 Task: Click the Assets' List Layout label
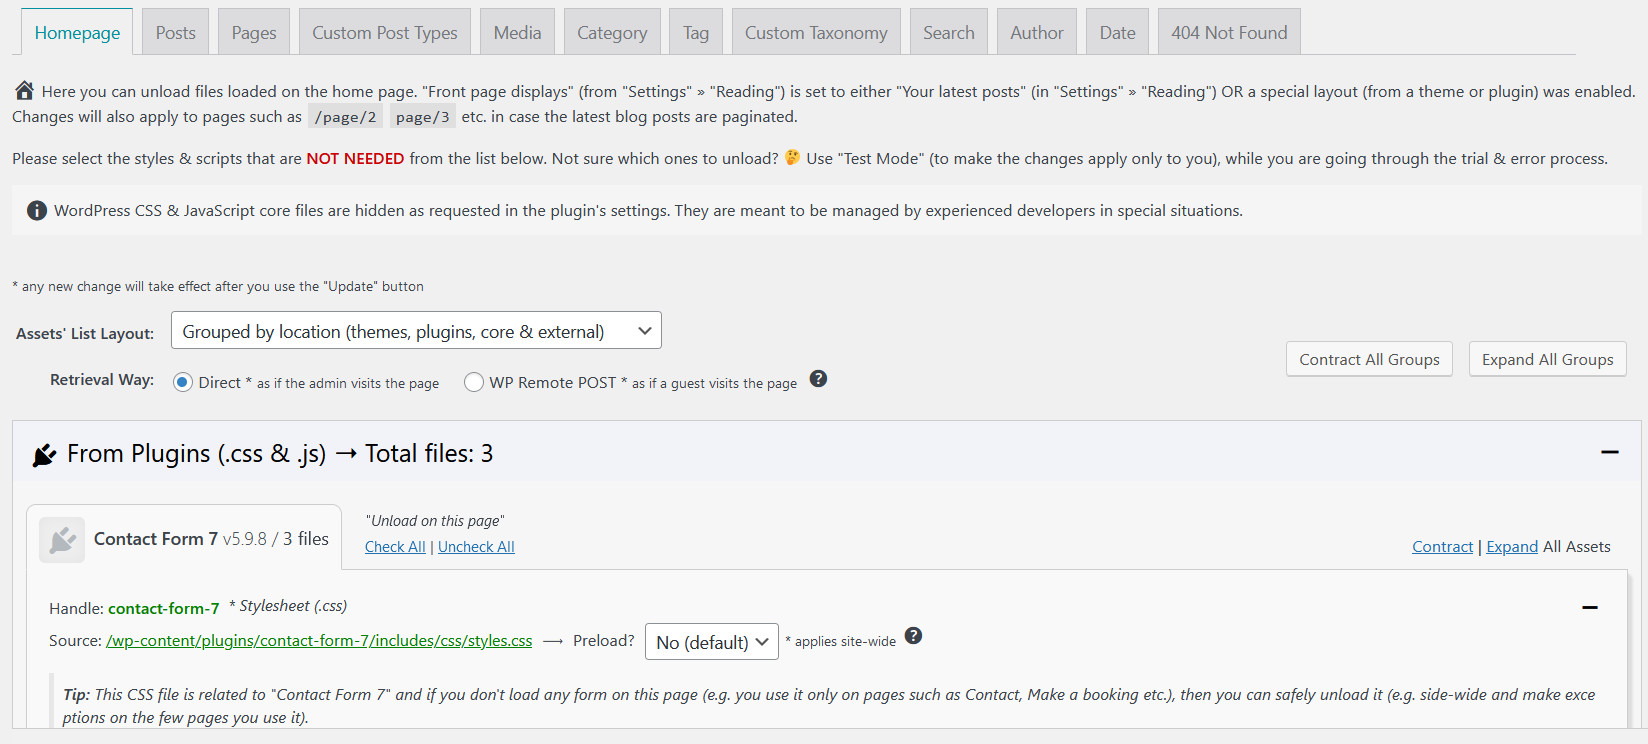[x=85, y=333]
